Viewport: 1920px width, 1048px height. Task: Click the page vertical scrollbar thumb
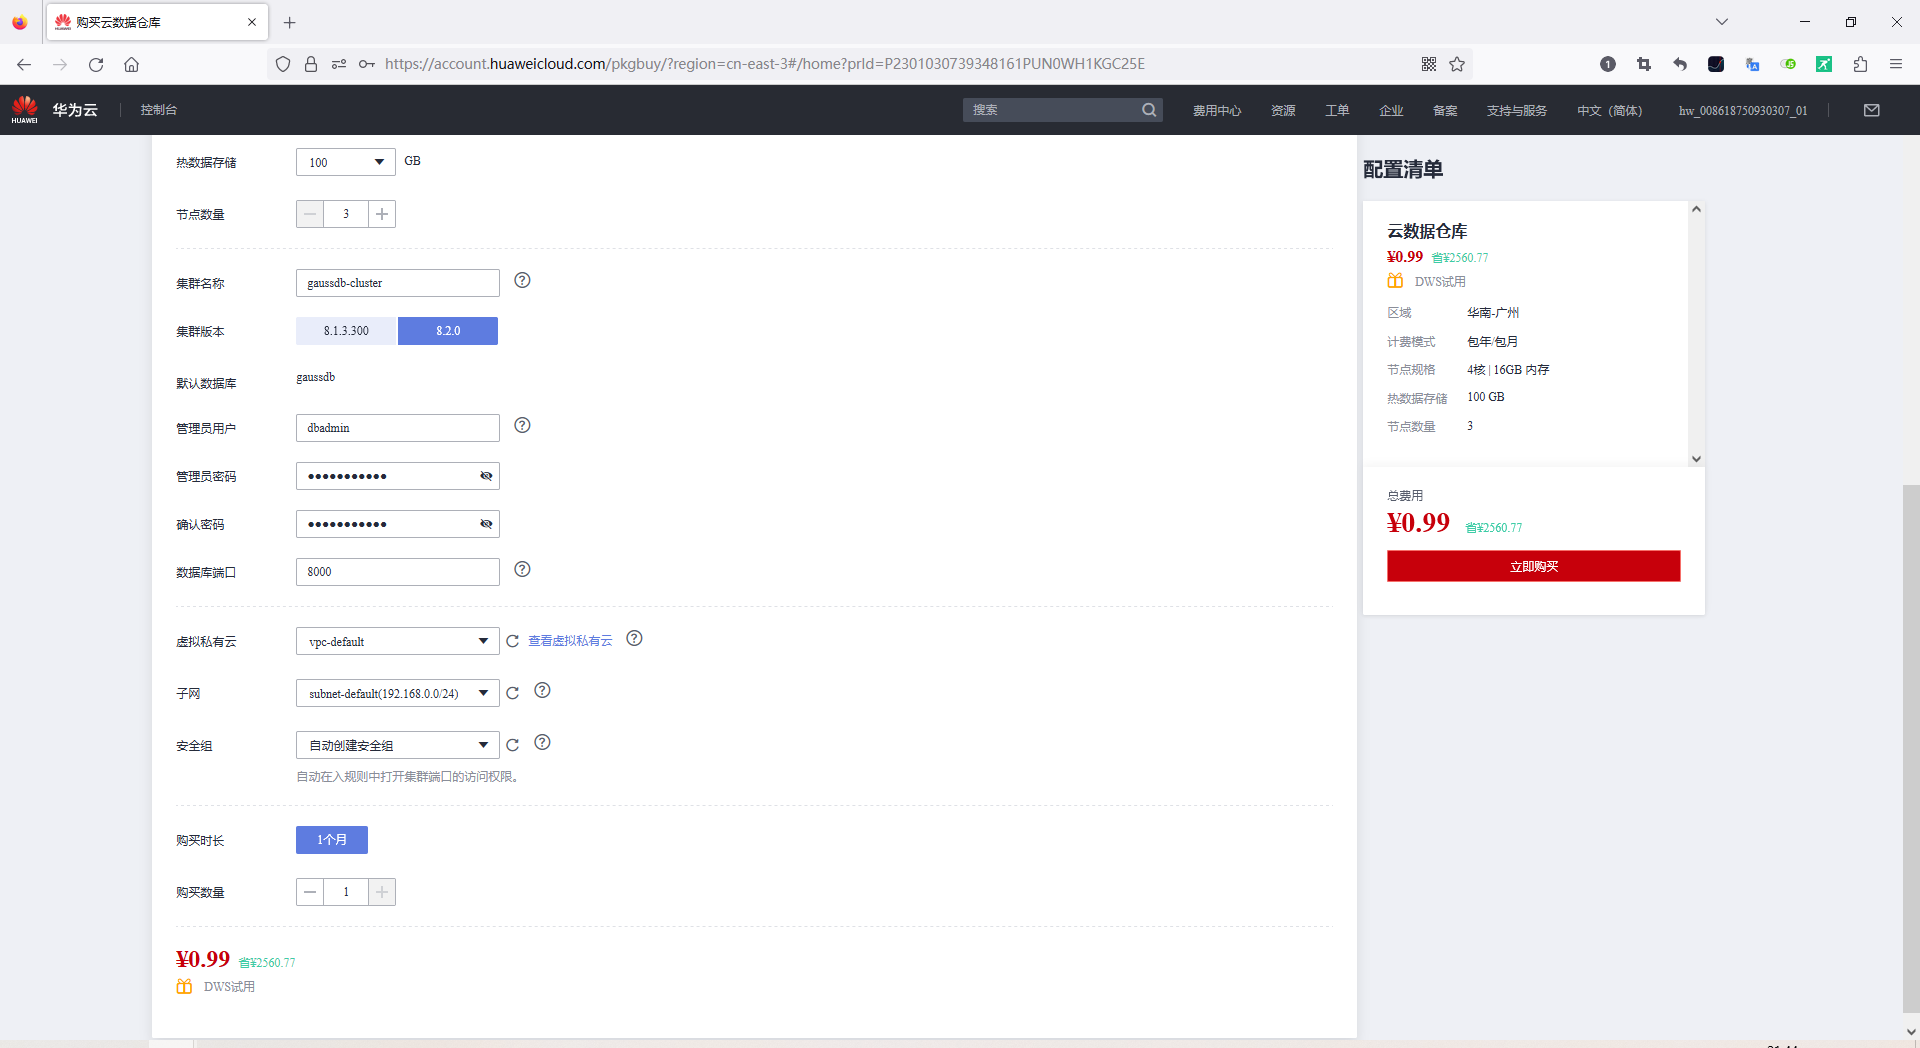[x=1911, y=748]
